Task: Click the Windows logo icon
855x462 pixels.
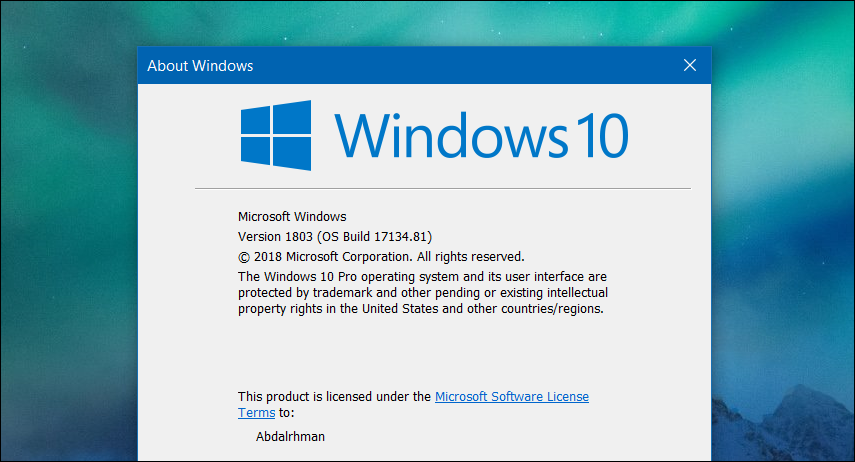Action: pos(276,135)
